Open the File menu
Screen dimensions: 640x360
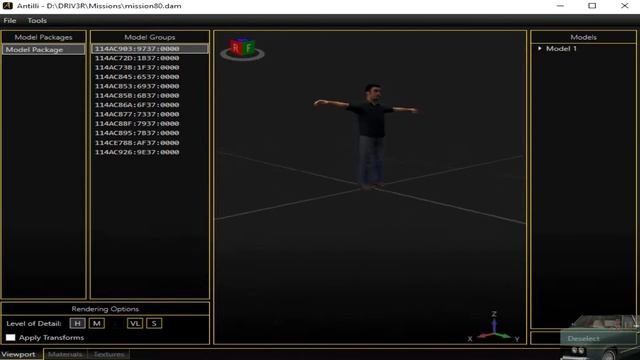coord(9,20)
